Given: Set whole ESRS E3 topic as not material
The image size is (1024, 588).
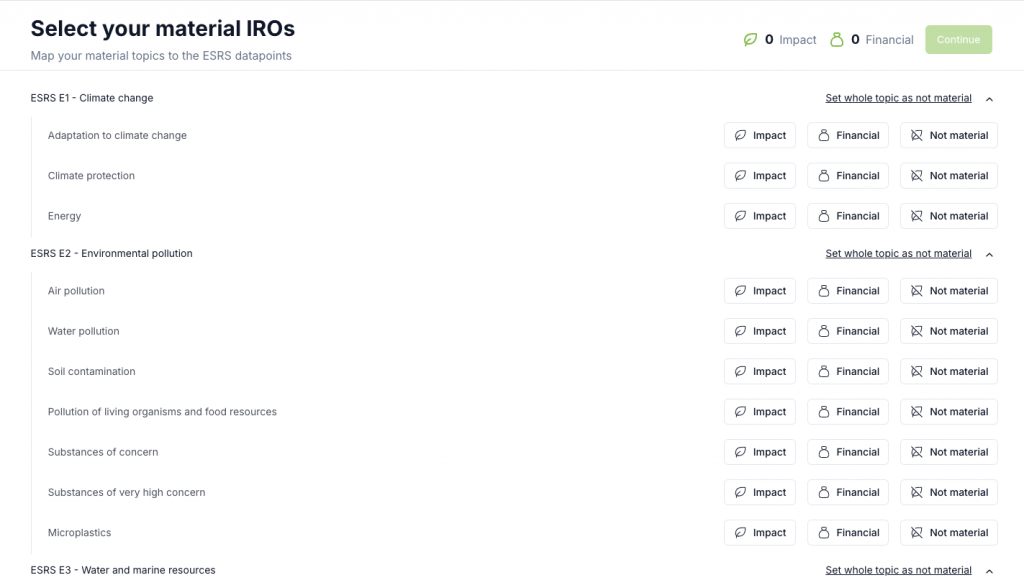Looking at the screenshot, I should [x=898, y=570].
